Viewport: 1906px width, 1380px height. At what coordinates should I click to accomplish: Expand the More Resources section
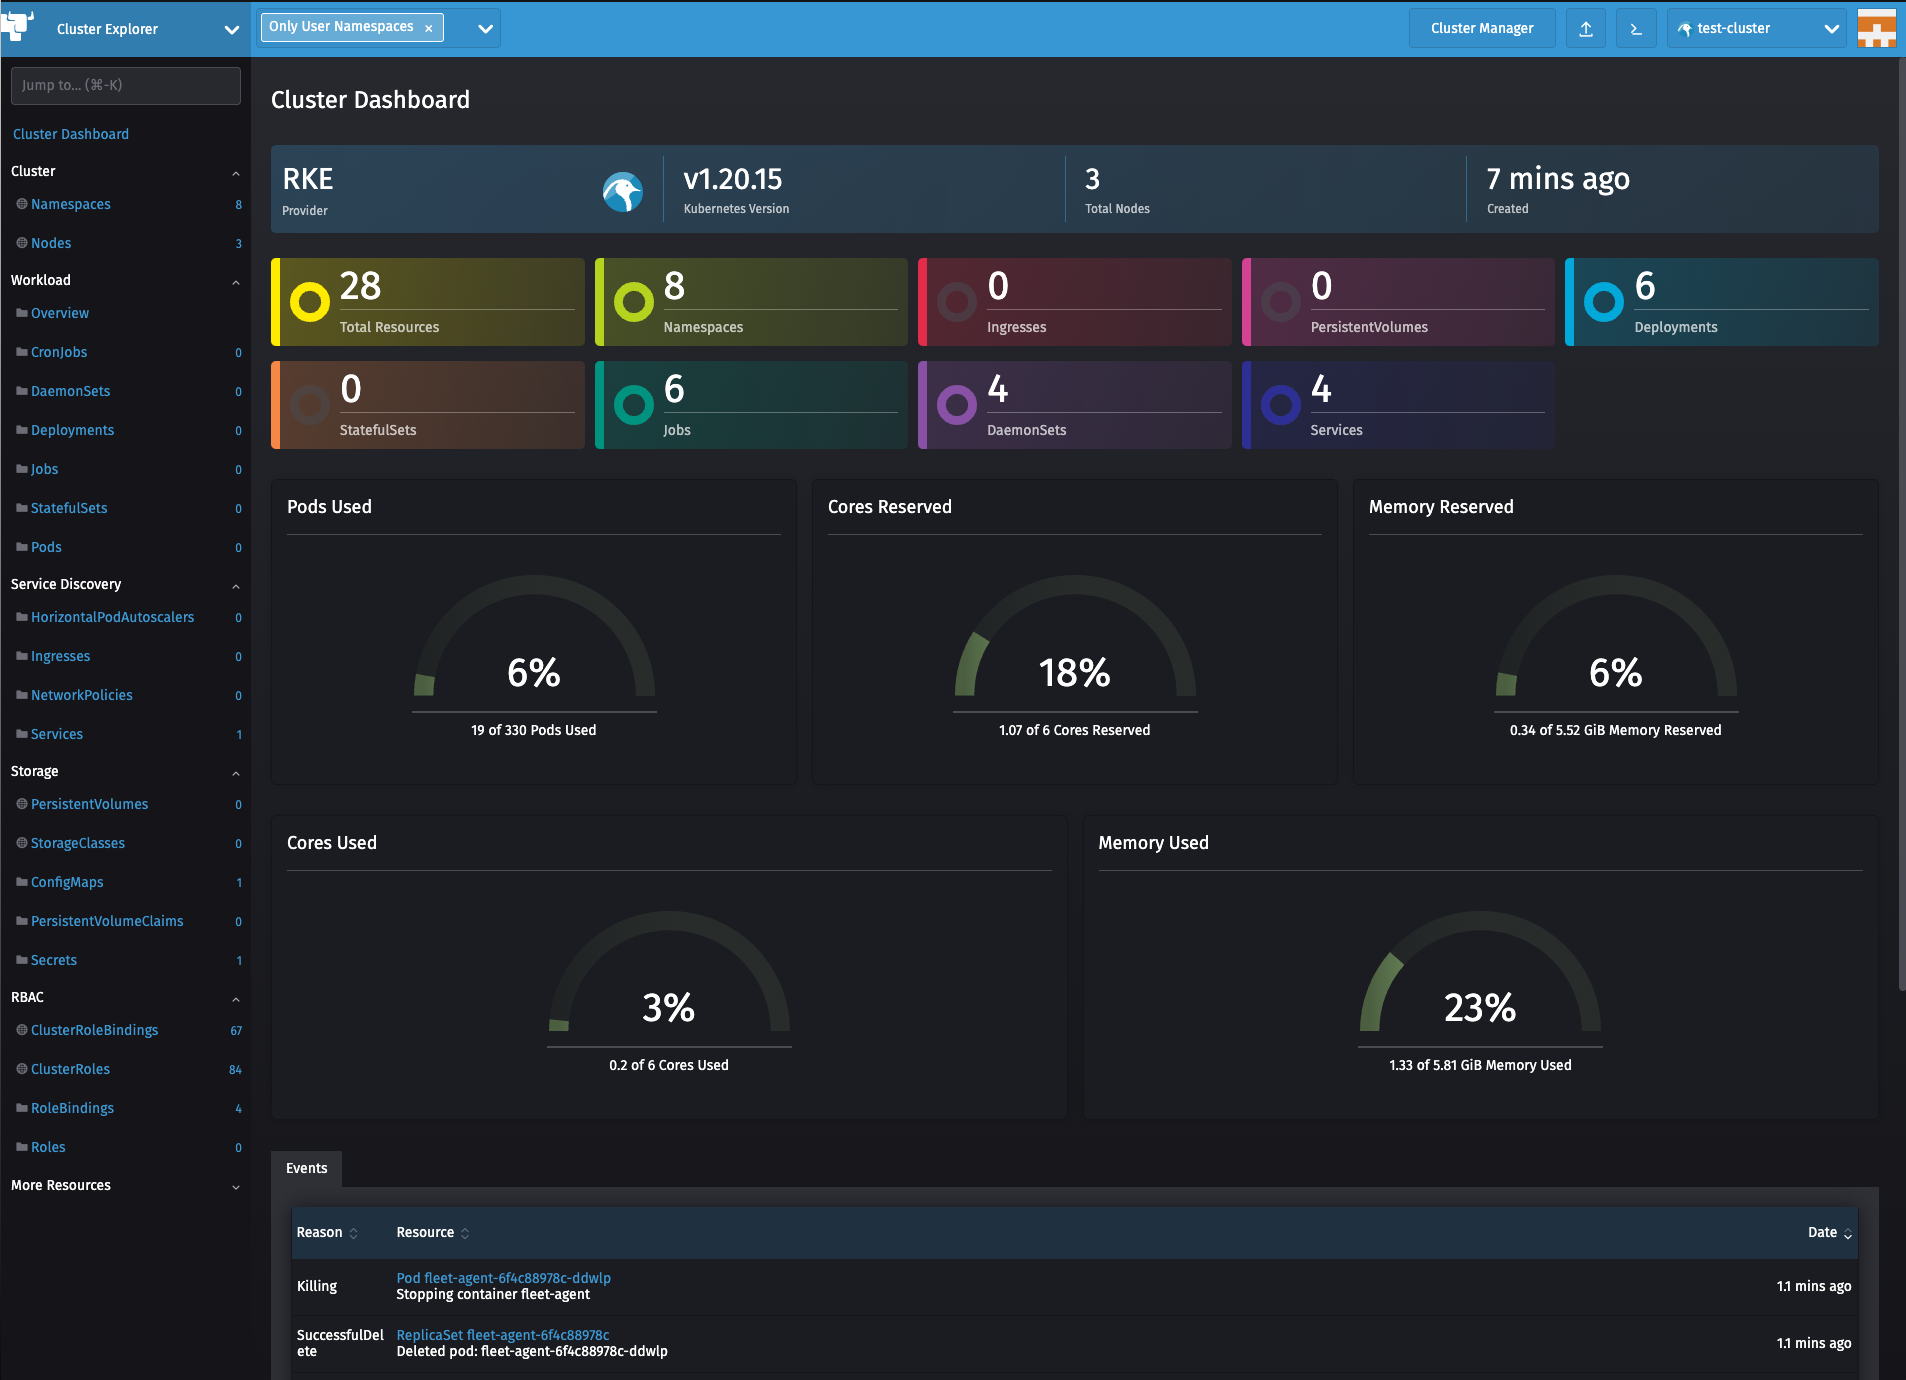coord(236,1187)
